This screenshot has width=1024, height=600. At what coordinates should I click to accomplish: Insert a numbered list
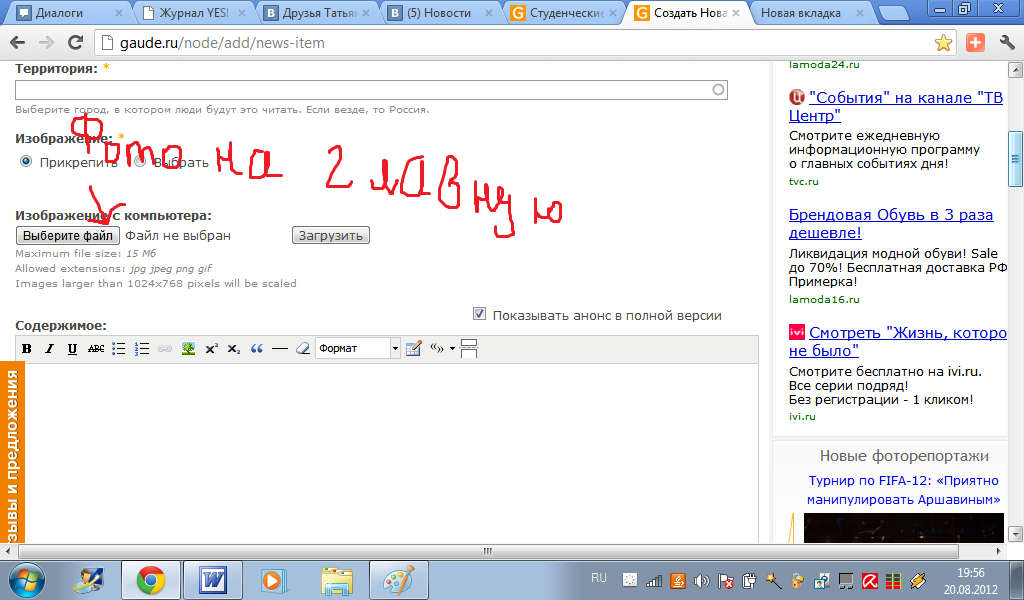[x=142, y=349]
